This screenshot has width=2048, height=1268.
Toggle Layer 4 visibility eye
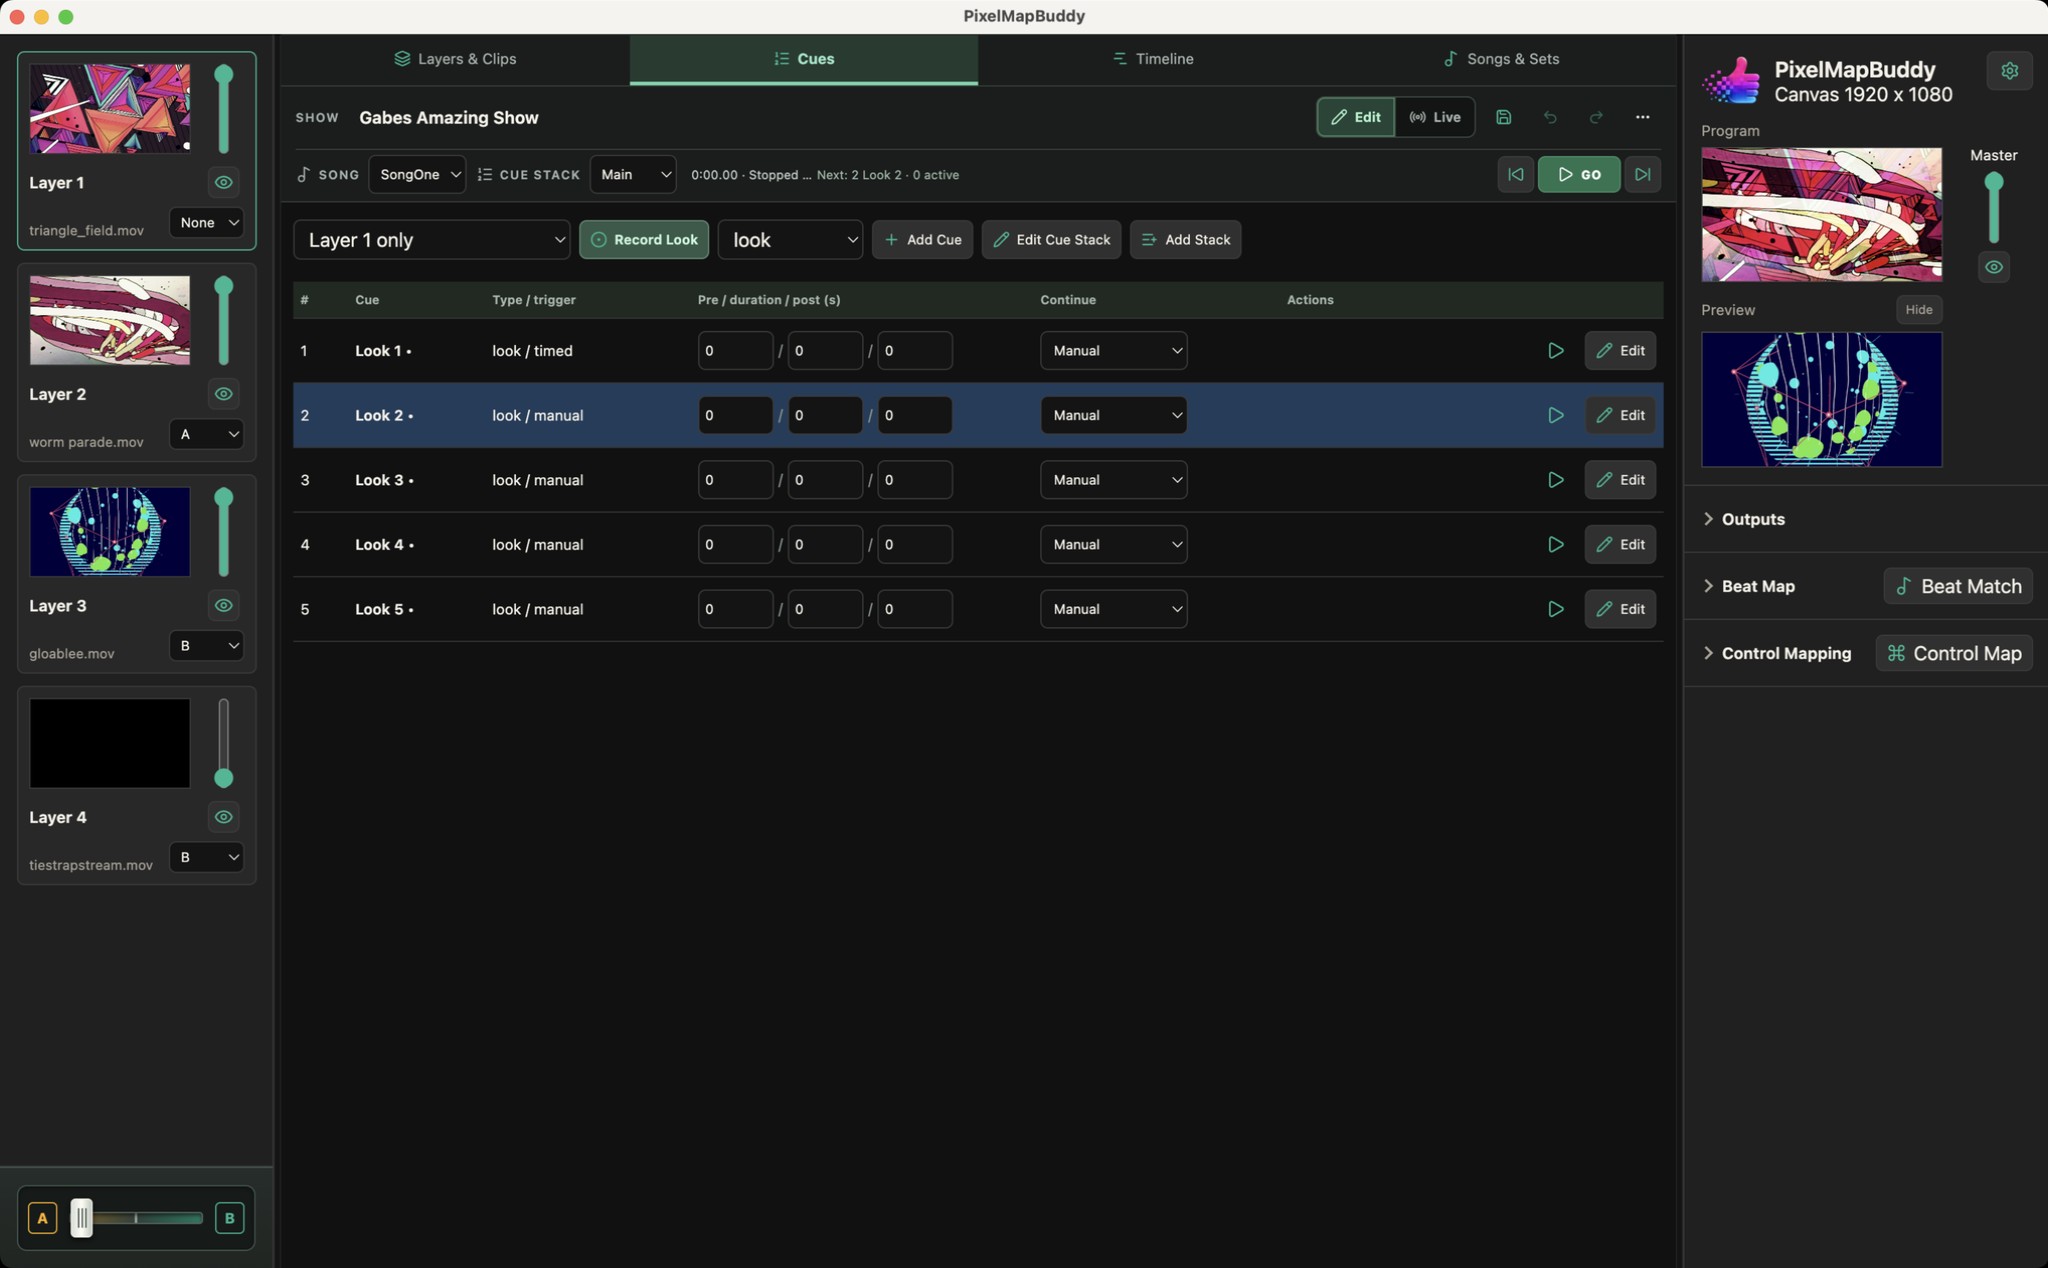(223, 817)
